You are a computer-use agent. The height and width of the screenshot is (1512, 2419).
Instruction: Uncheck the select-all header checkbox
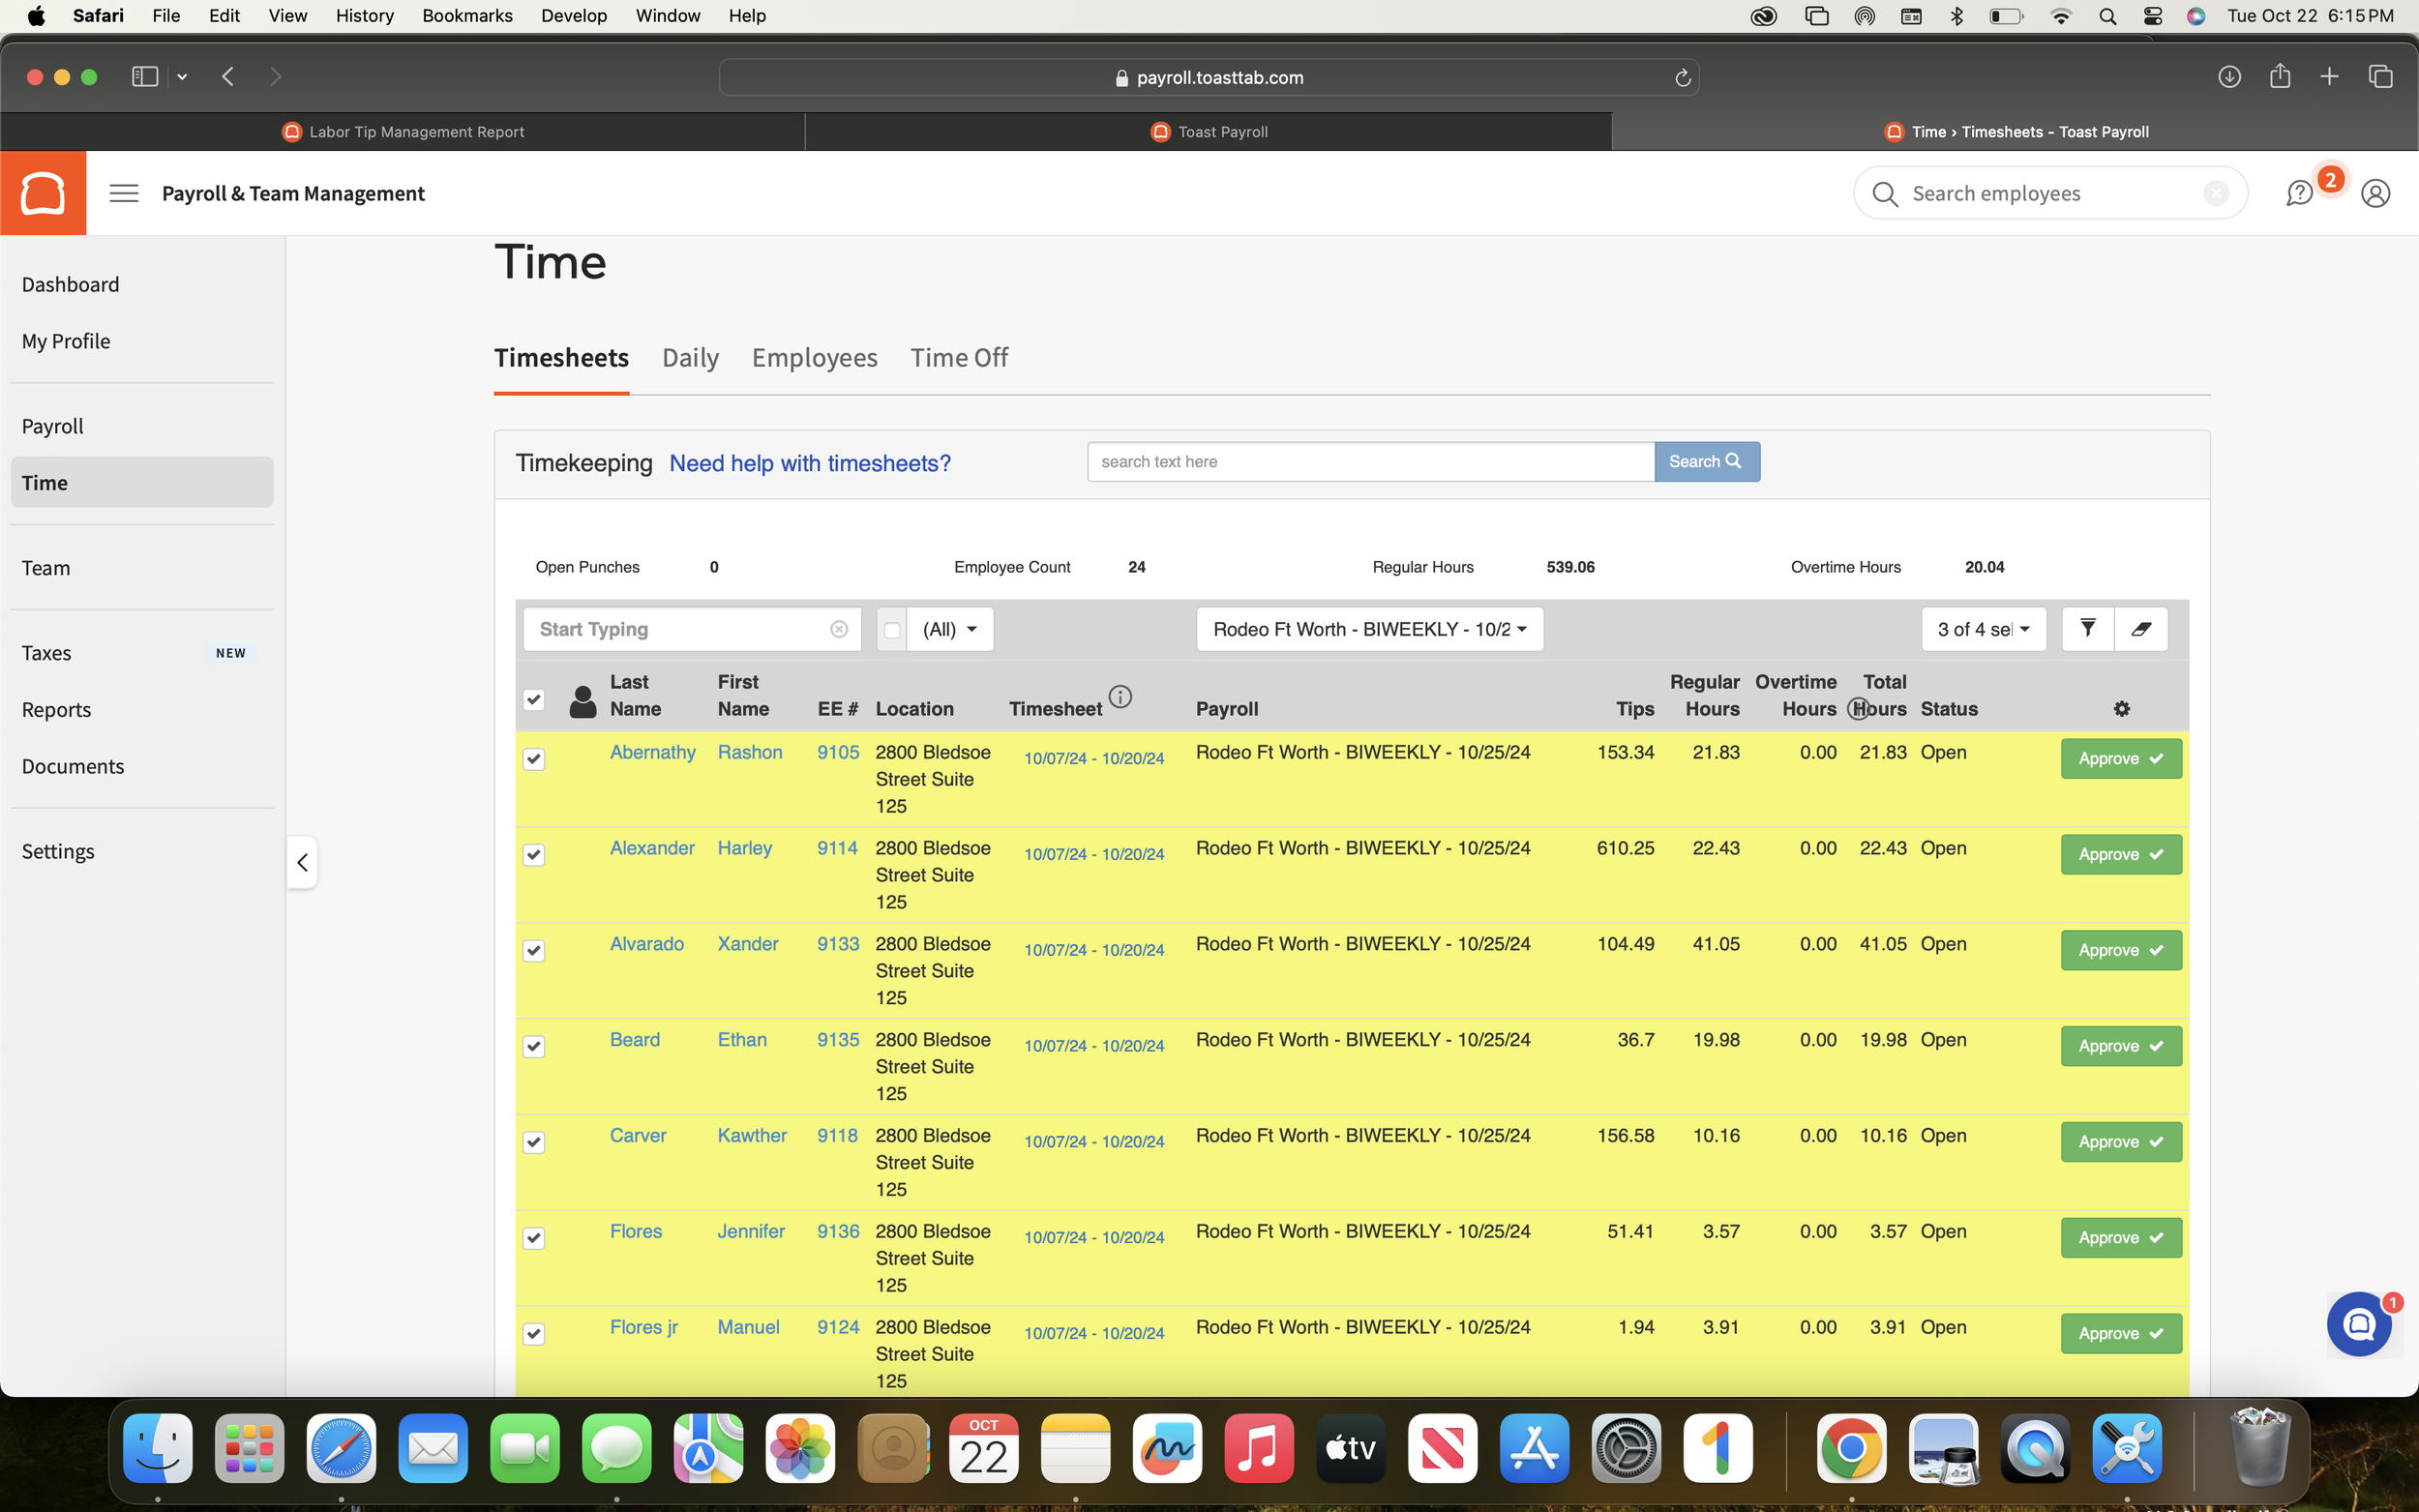[x=534, y=699]
